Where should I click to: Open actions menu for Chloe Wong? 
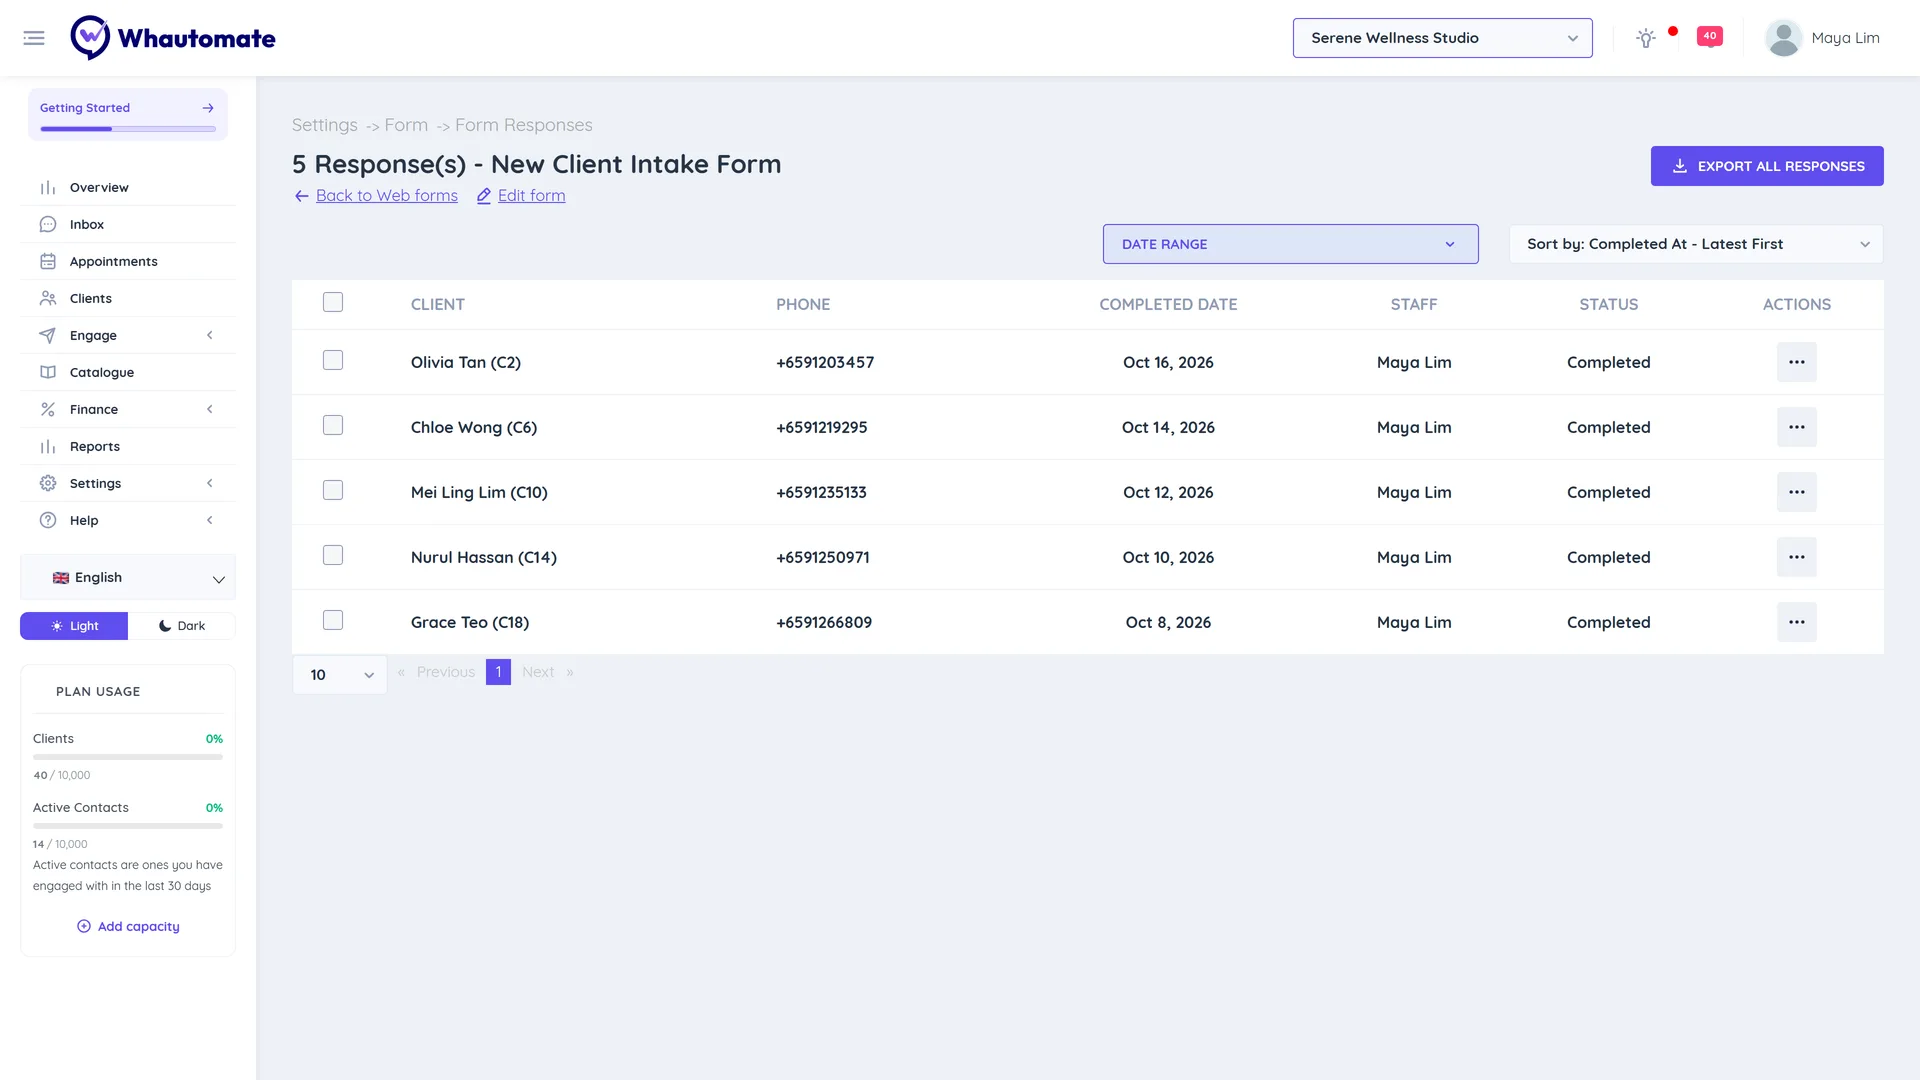[x=1796, y=427]
